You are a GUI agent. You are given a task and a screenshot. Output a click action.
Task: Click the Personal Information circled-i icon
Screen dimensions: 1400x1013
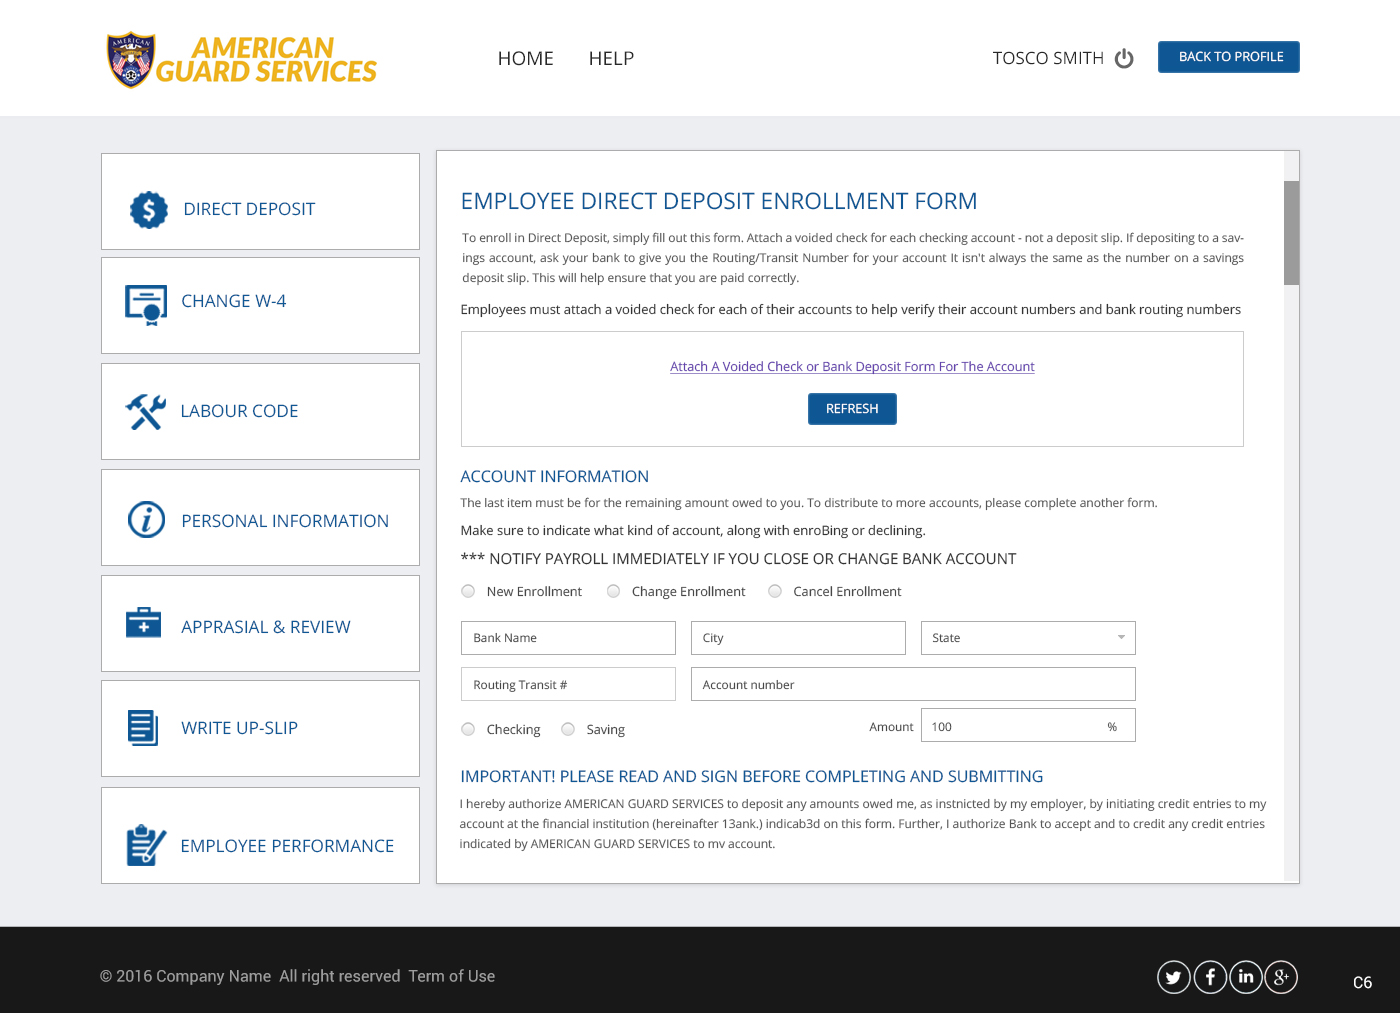pos(146,519)
